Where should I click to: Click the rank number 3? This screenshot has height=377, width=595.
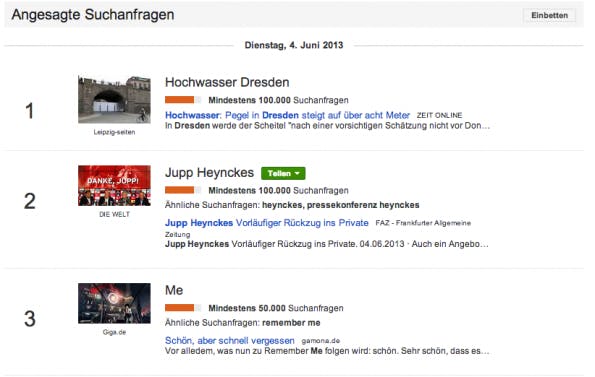[30, 319]
